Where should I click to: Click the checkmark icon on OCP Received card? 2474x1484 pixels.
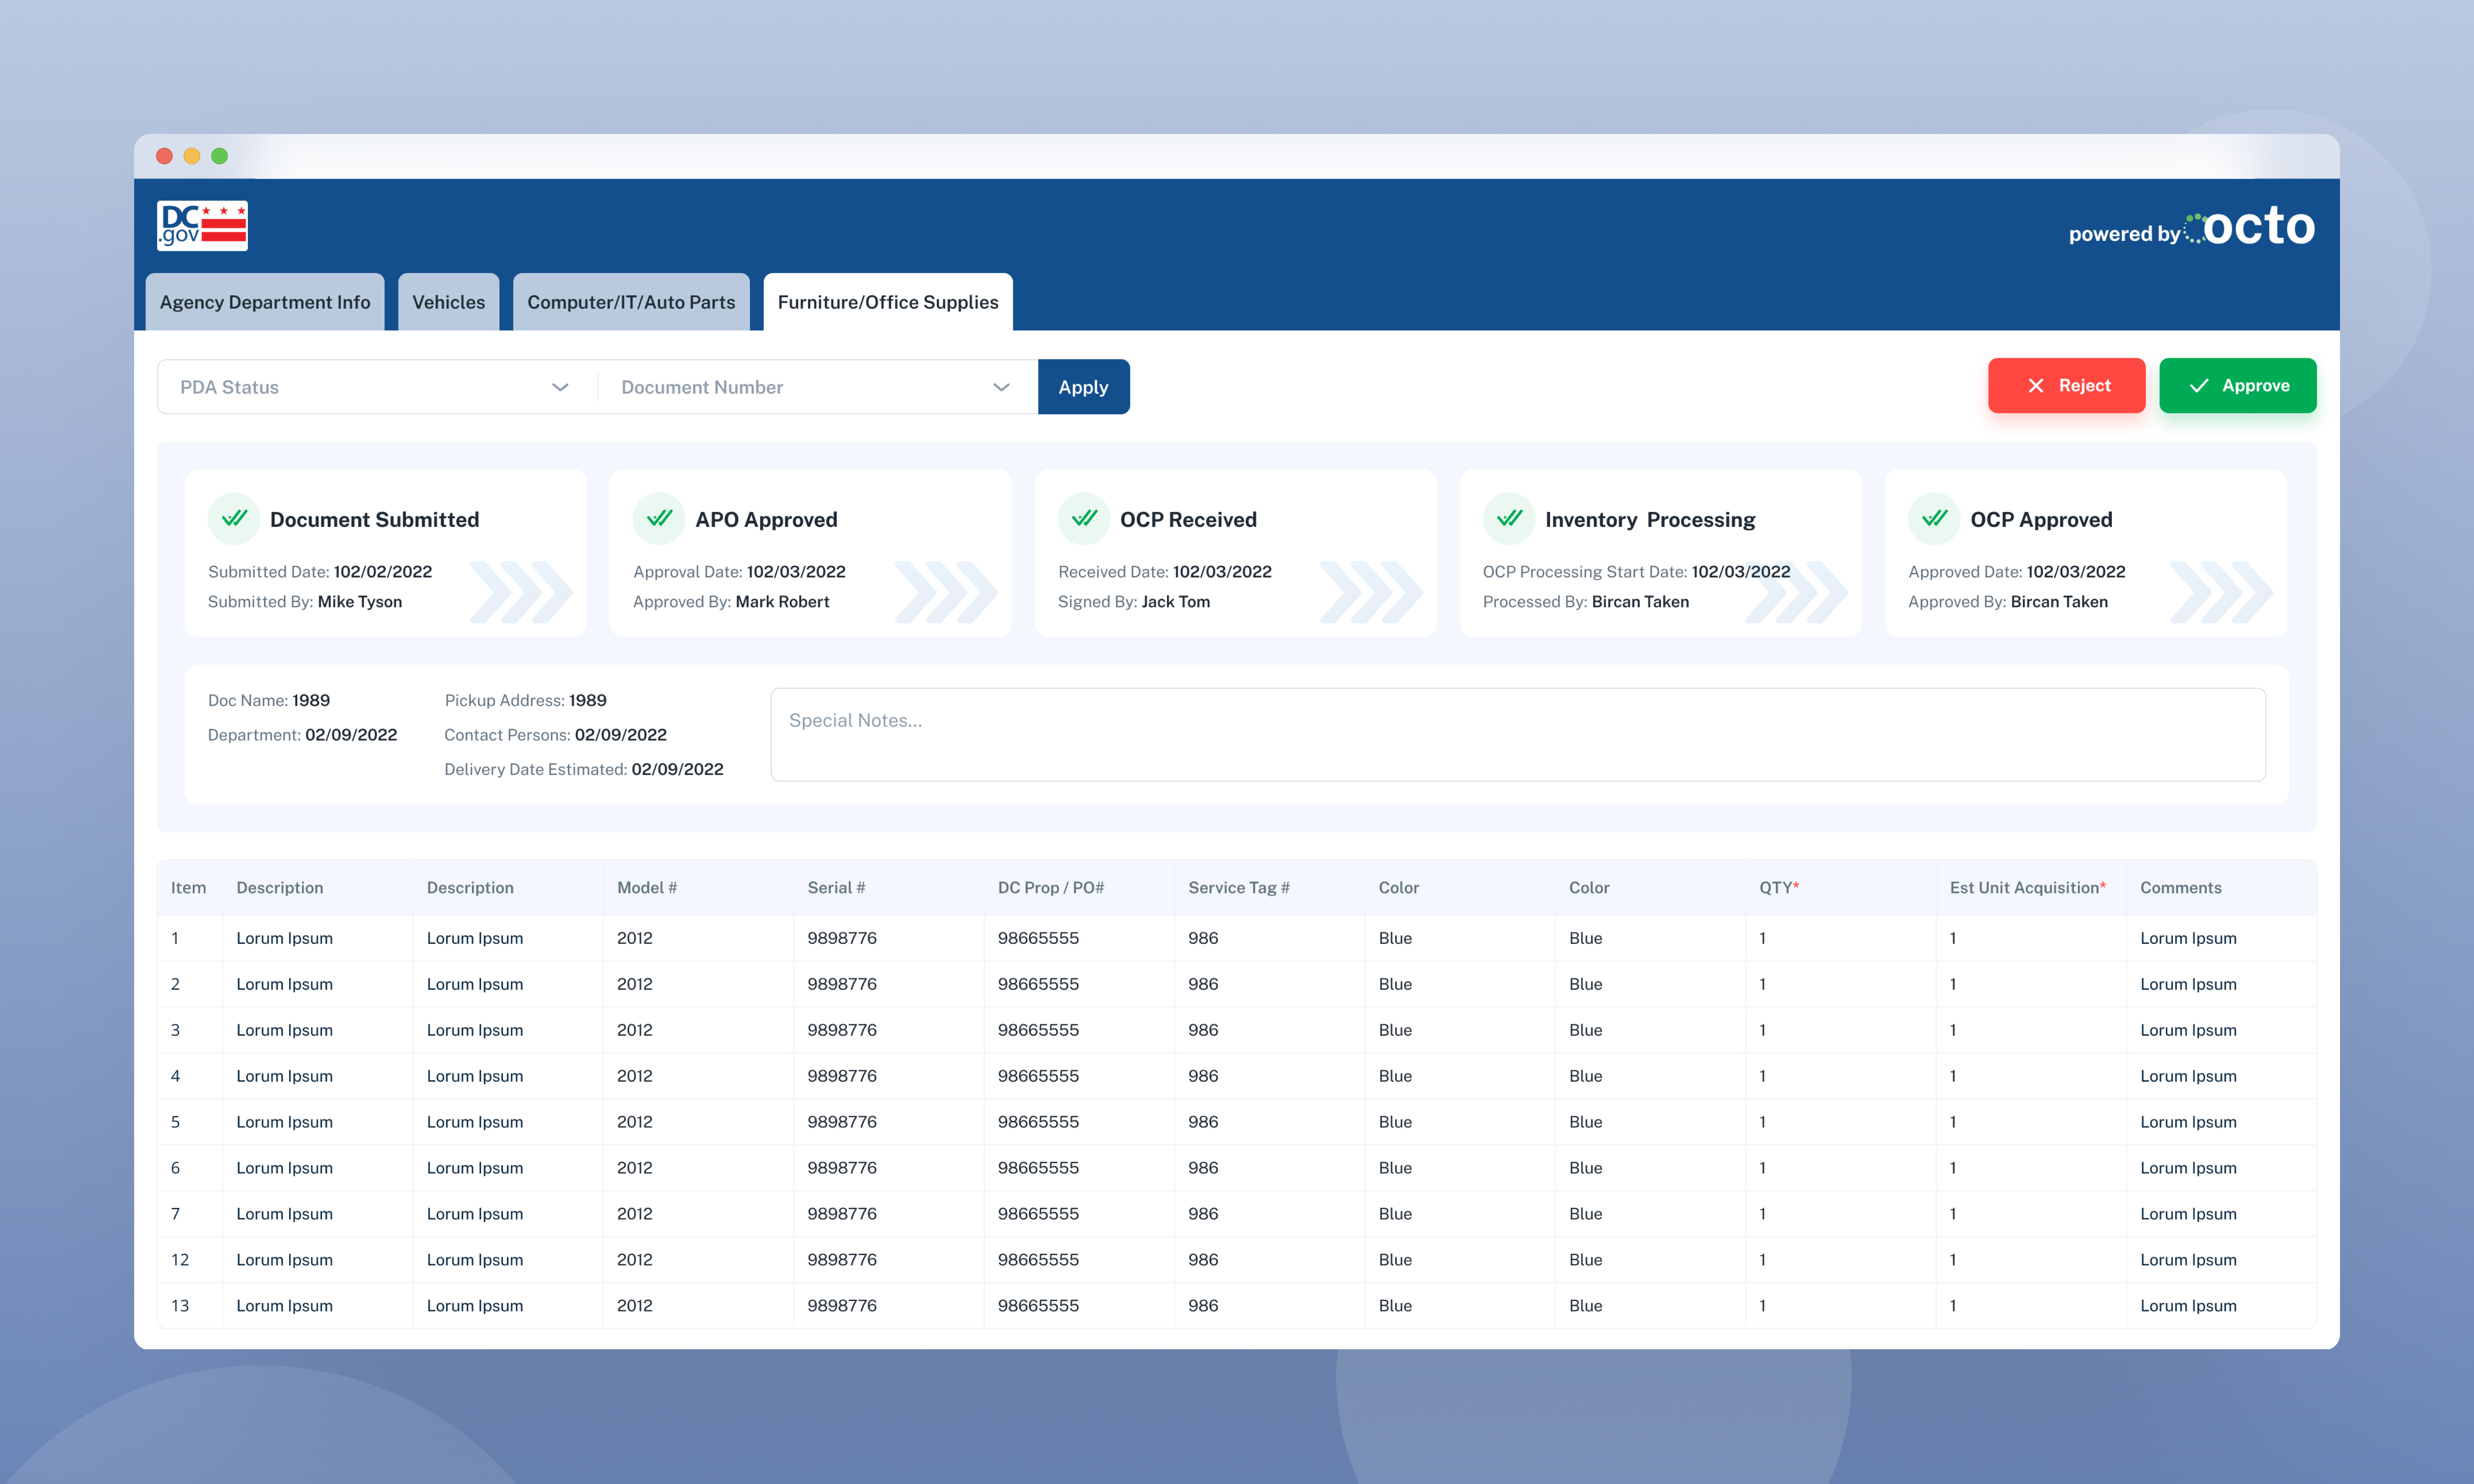[x=1084, y=518]
